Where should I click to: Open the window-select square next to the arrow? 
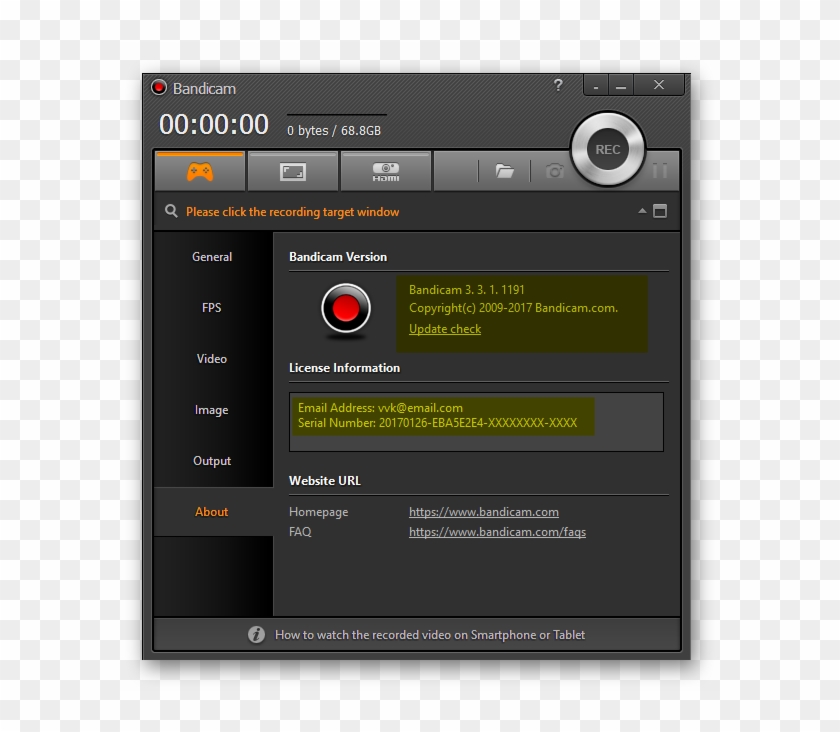tap(659, 211)
